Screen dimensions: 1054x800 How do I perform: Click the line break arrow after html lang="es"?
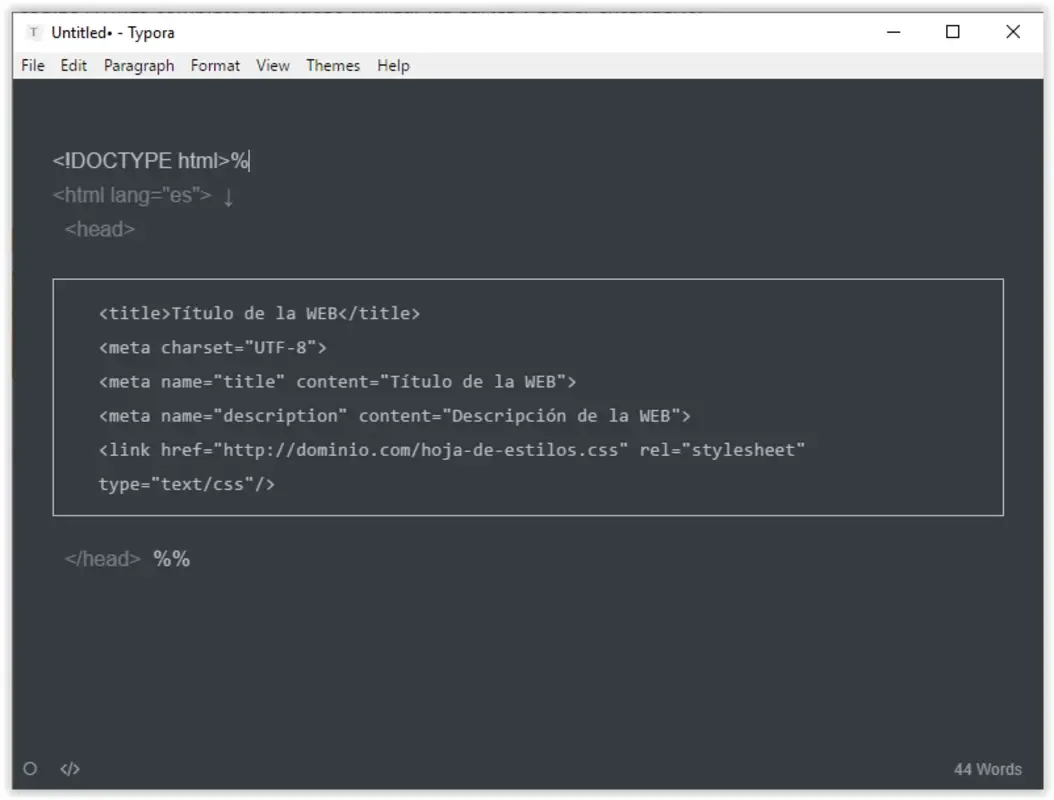point(230,196)
